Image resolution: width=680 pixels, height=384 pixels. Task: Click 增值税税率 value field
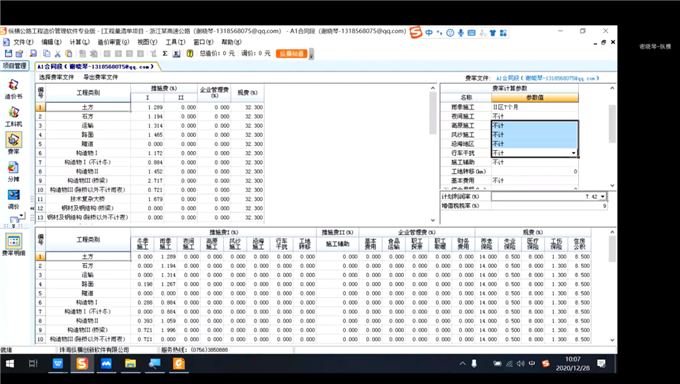click(549, 206)
